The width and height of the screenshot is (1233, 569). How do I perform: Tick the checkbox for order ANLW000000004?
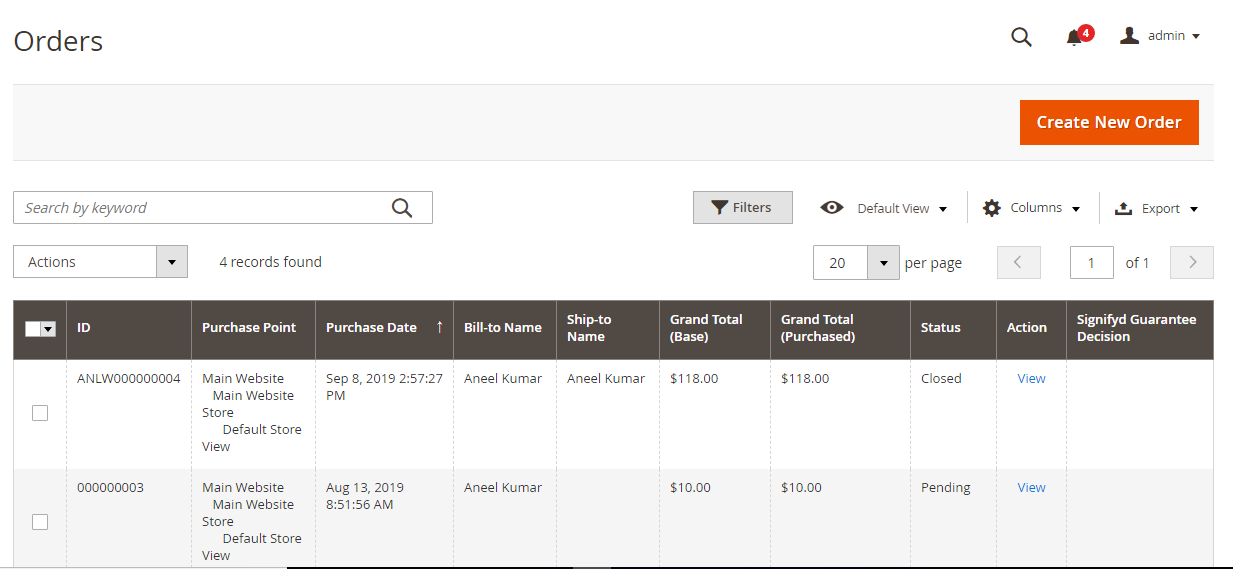coord(40,413)
